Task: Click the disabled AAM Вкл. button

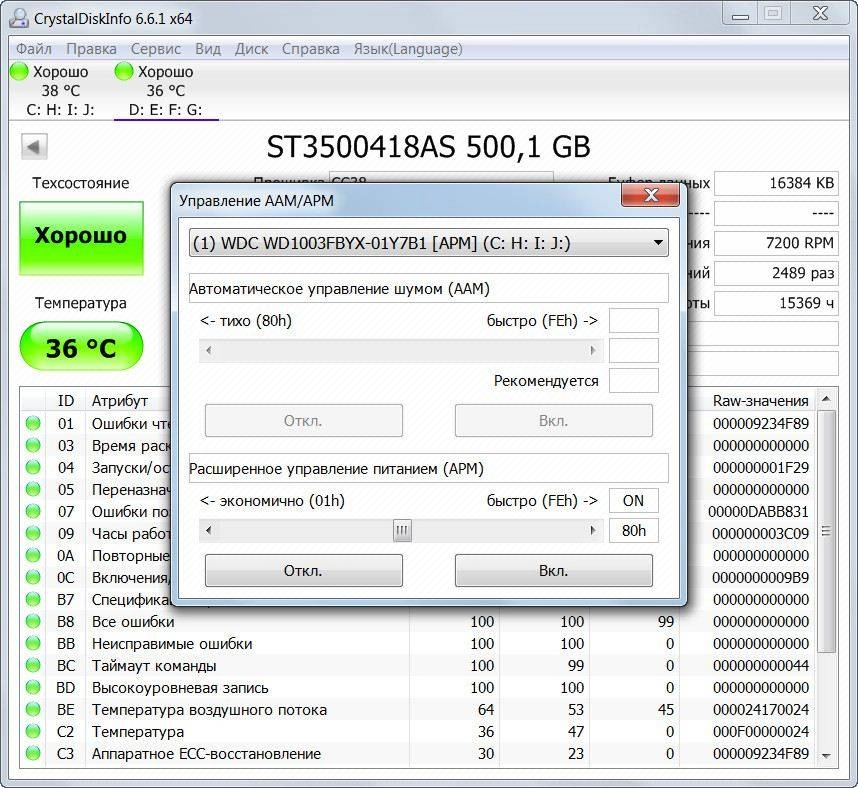Action: [554, 421]
